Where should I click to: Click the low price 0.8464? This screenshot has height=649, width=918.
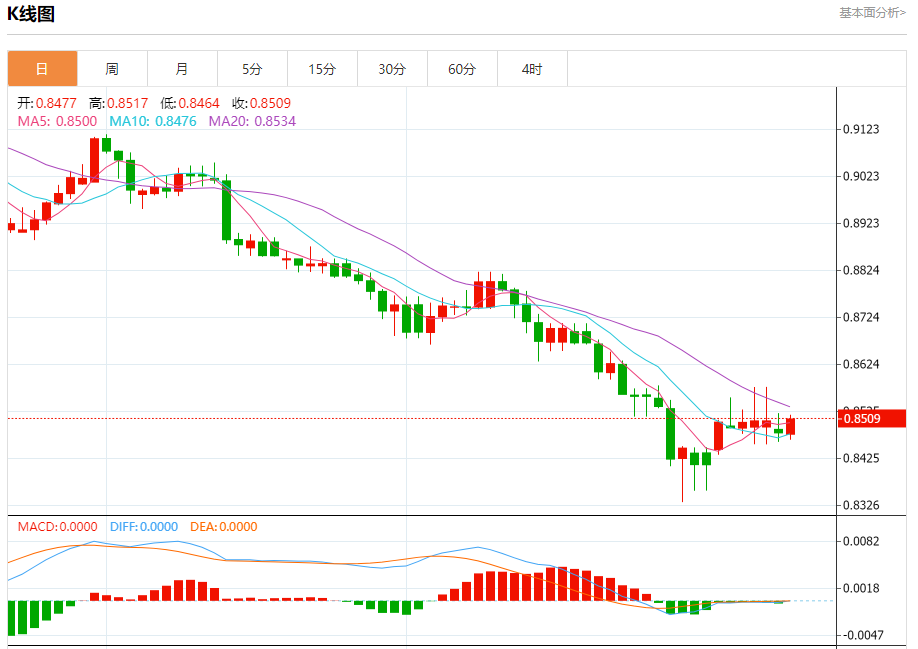pyautogui.click(x=199, y=104)
